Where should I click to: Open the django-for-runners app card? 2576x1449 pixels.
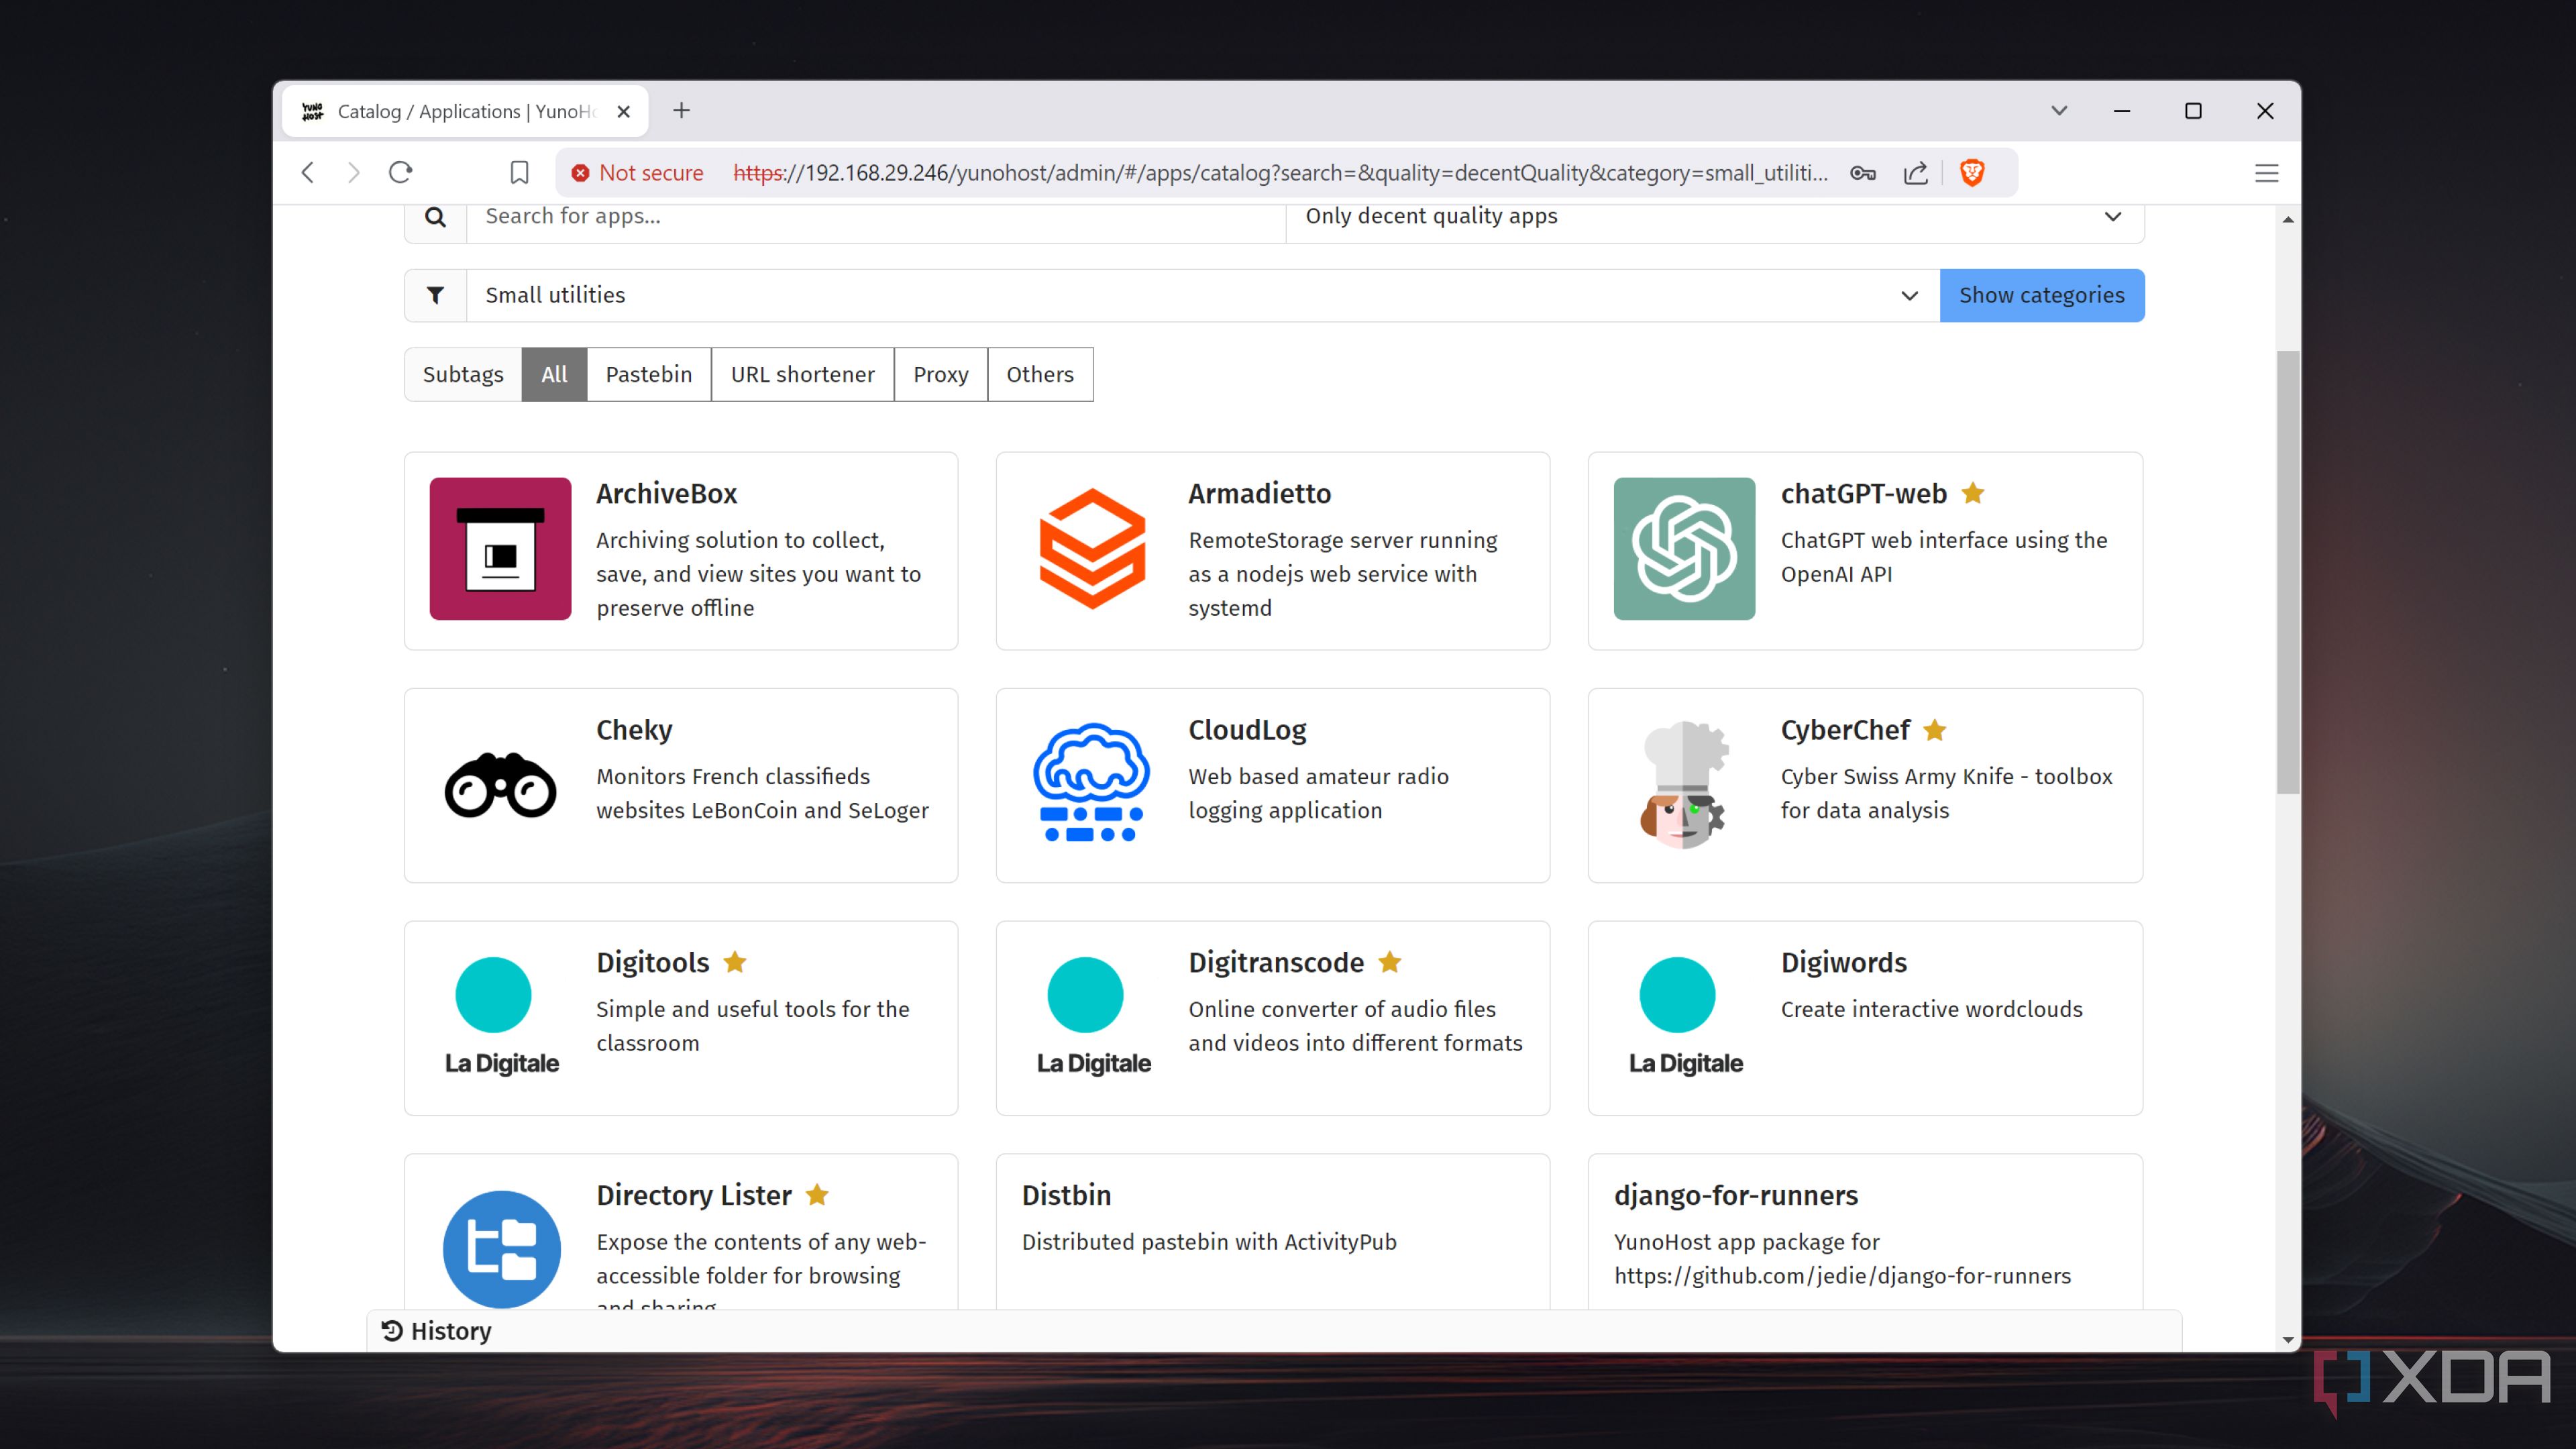coord(1865,1232)
